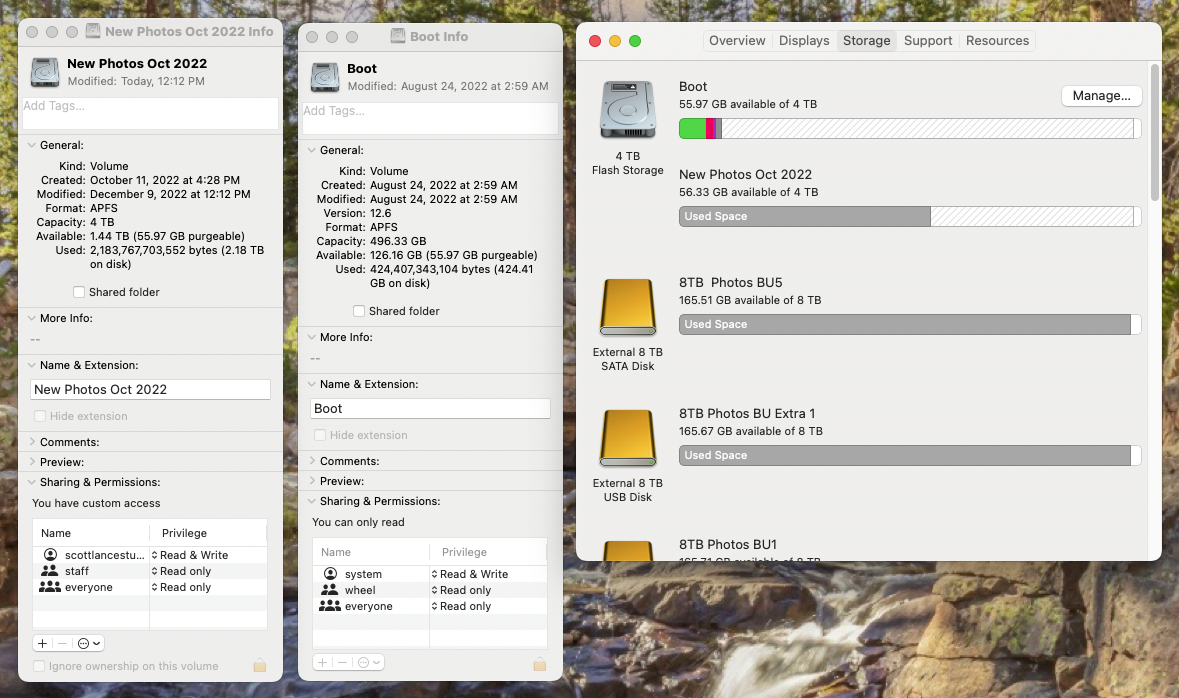Select the Storage tab

pyautogui.click(x=866, y=41)
